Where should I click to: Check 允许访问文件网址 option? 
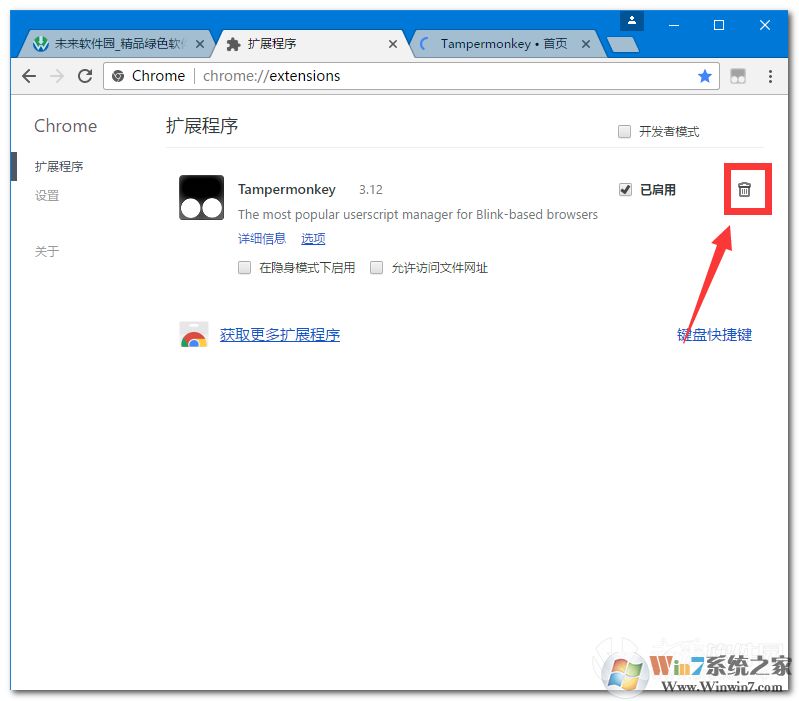[377, 267]
